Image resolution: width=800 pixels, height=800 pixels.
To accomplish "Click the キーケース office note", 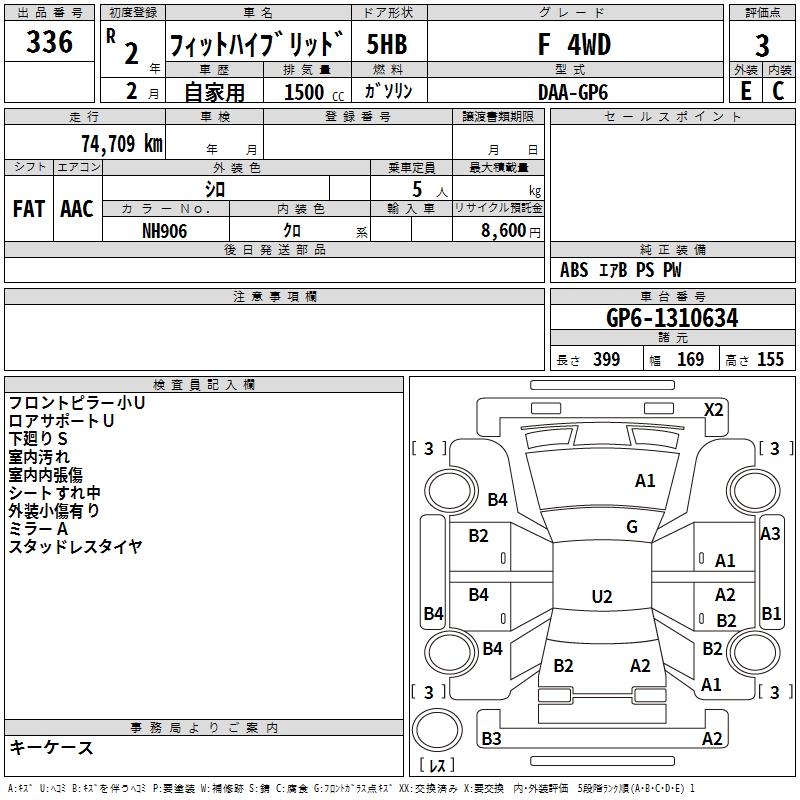I will coord(52,747).
